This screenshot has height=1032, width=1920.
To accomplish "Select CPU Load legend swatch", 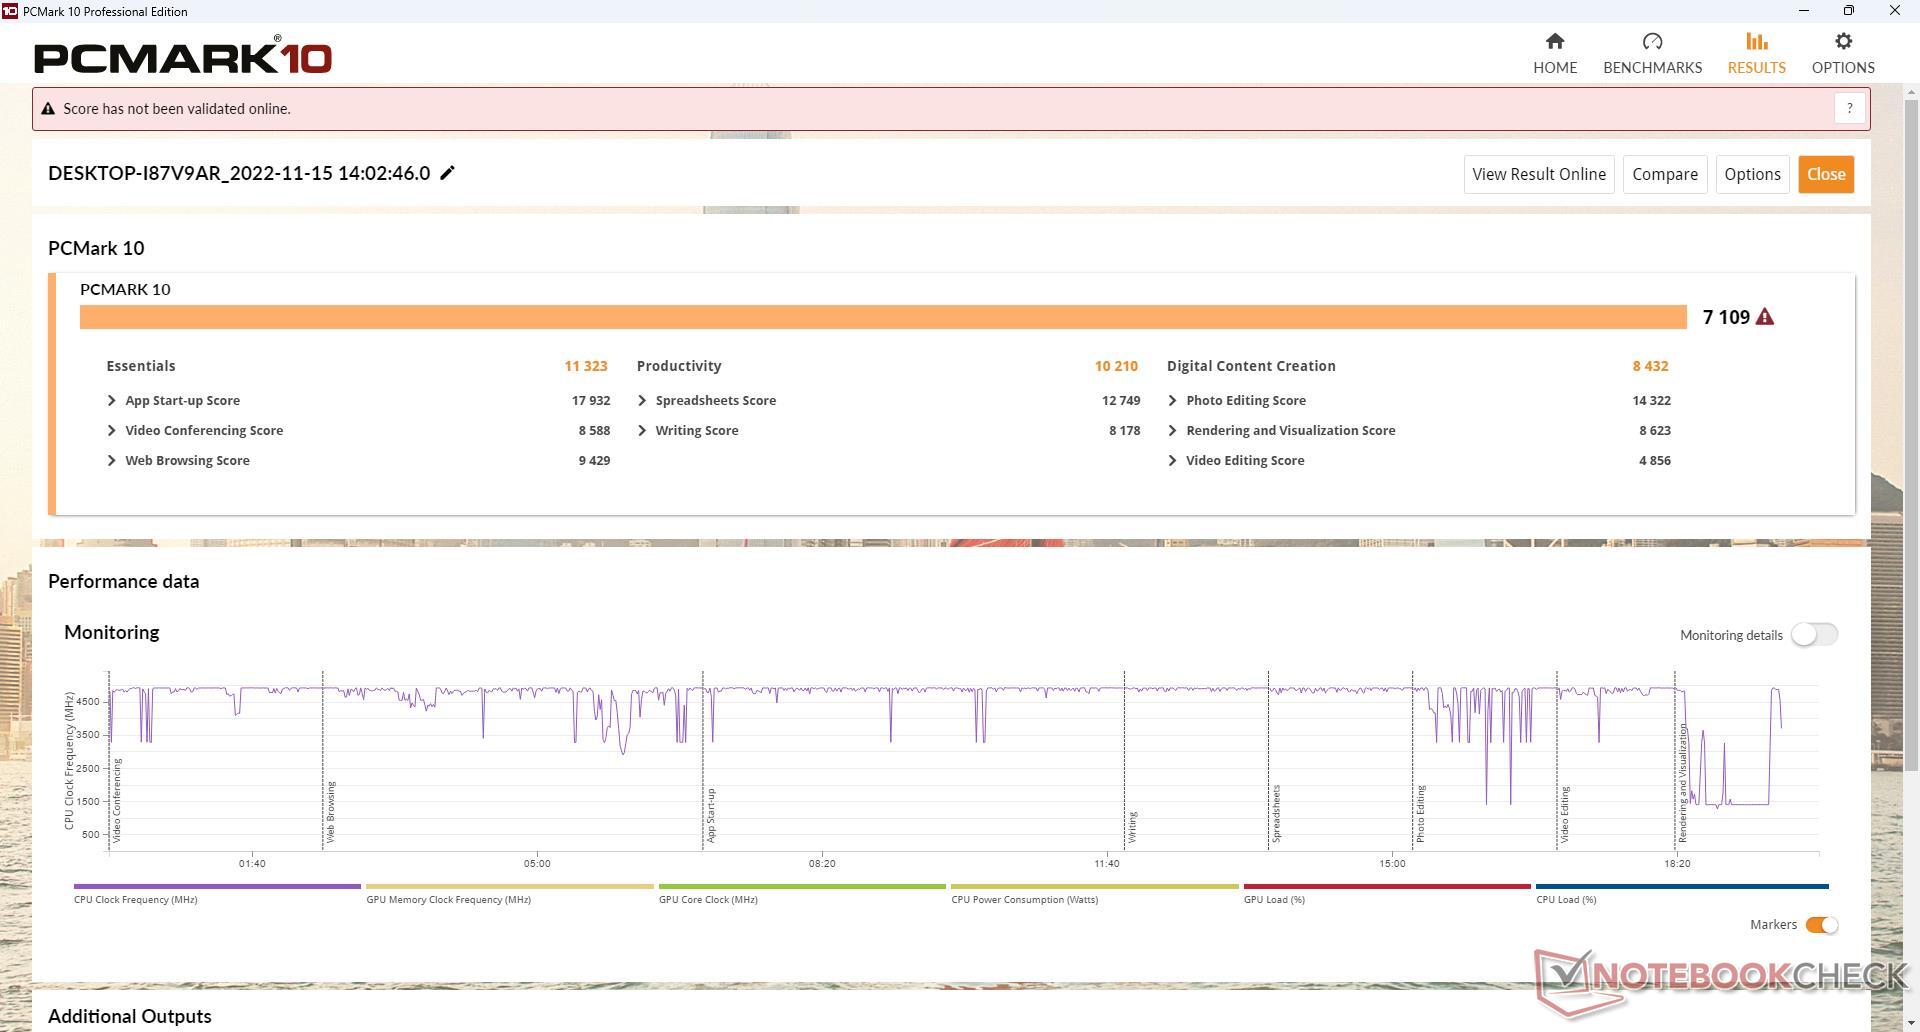I will tap(1682, 886).
